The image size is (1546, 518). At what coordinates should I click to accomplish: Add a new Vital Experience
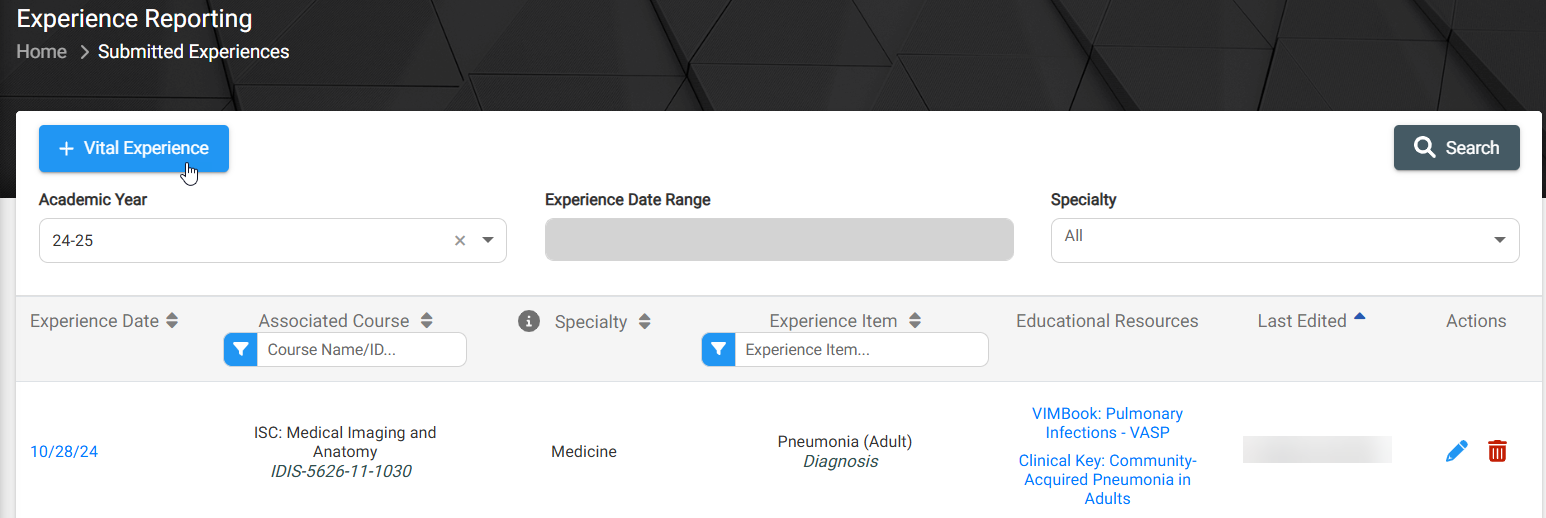(134, 148)
